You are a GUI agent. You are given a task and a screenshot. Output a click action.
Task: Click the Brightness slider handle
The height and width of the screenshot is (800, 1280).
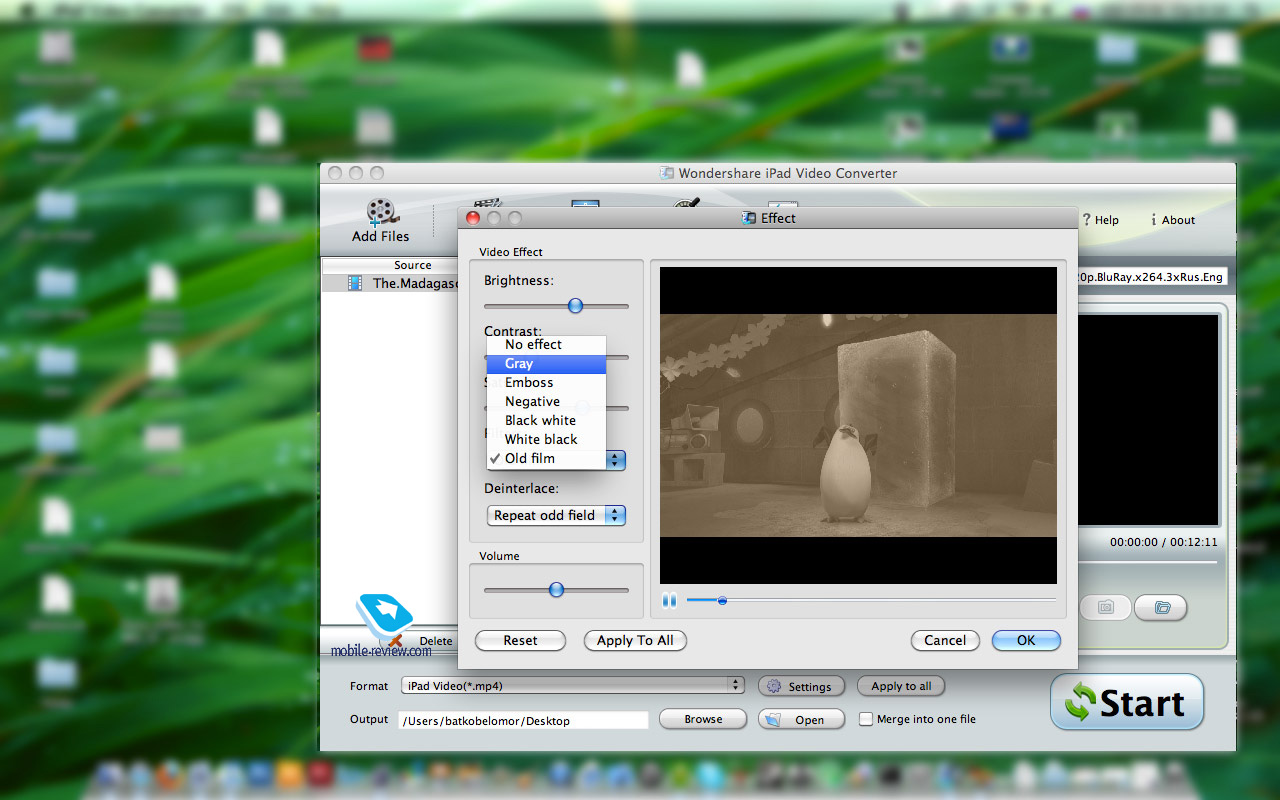tap(575, 306)
